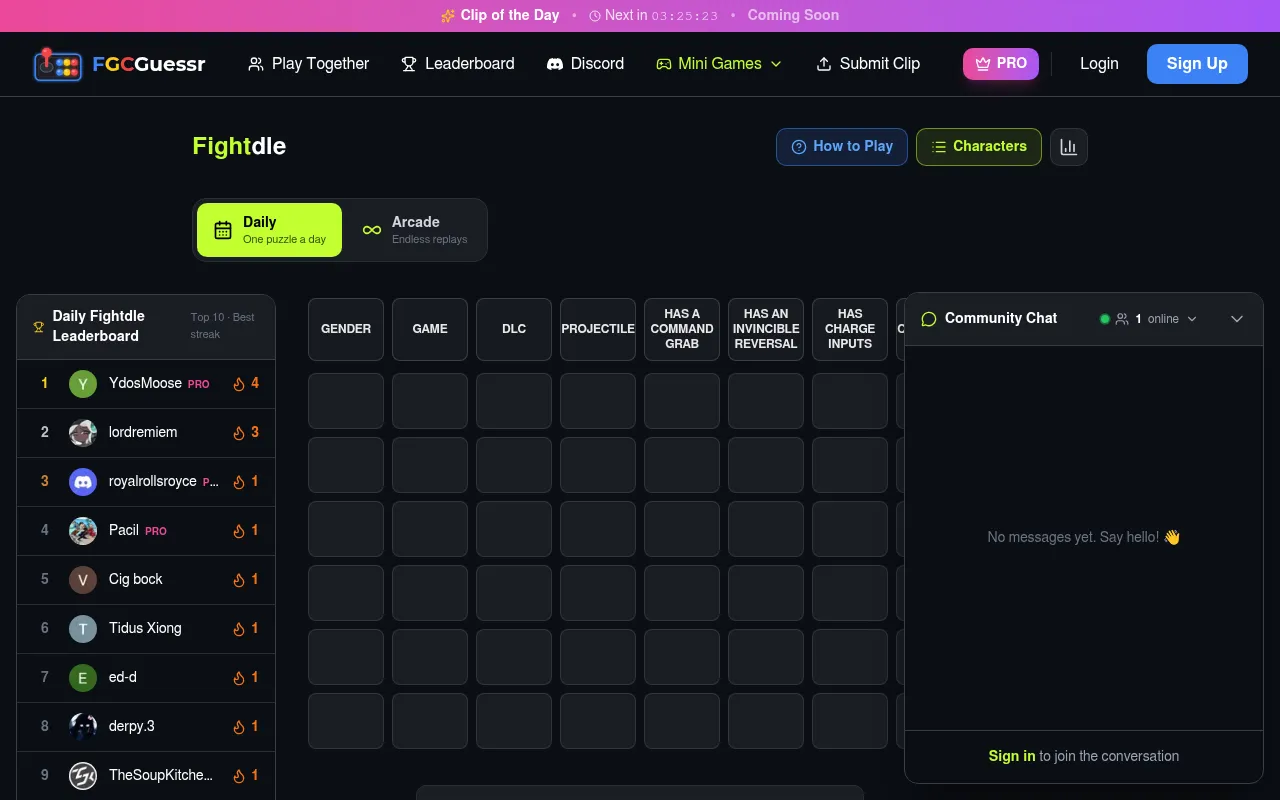This screenshot has width=1280, height=800.
Task: Click the Fightdle page title
Action: coord(239,147)
